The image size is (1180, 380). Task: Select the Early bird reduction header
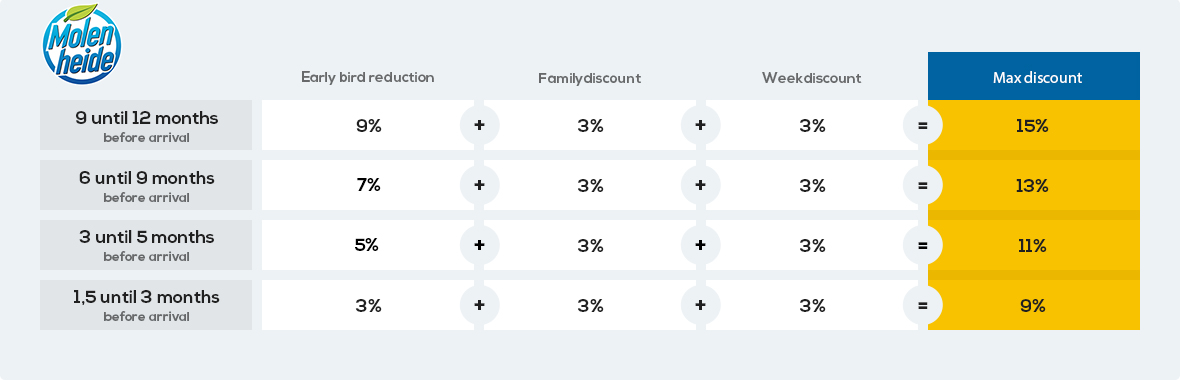tap(368, 77)
